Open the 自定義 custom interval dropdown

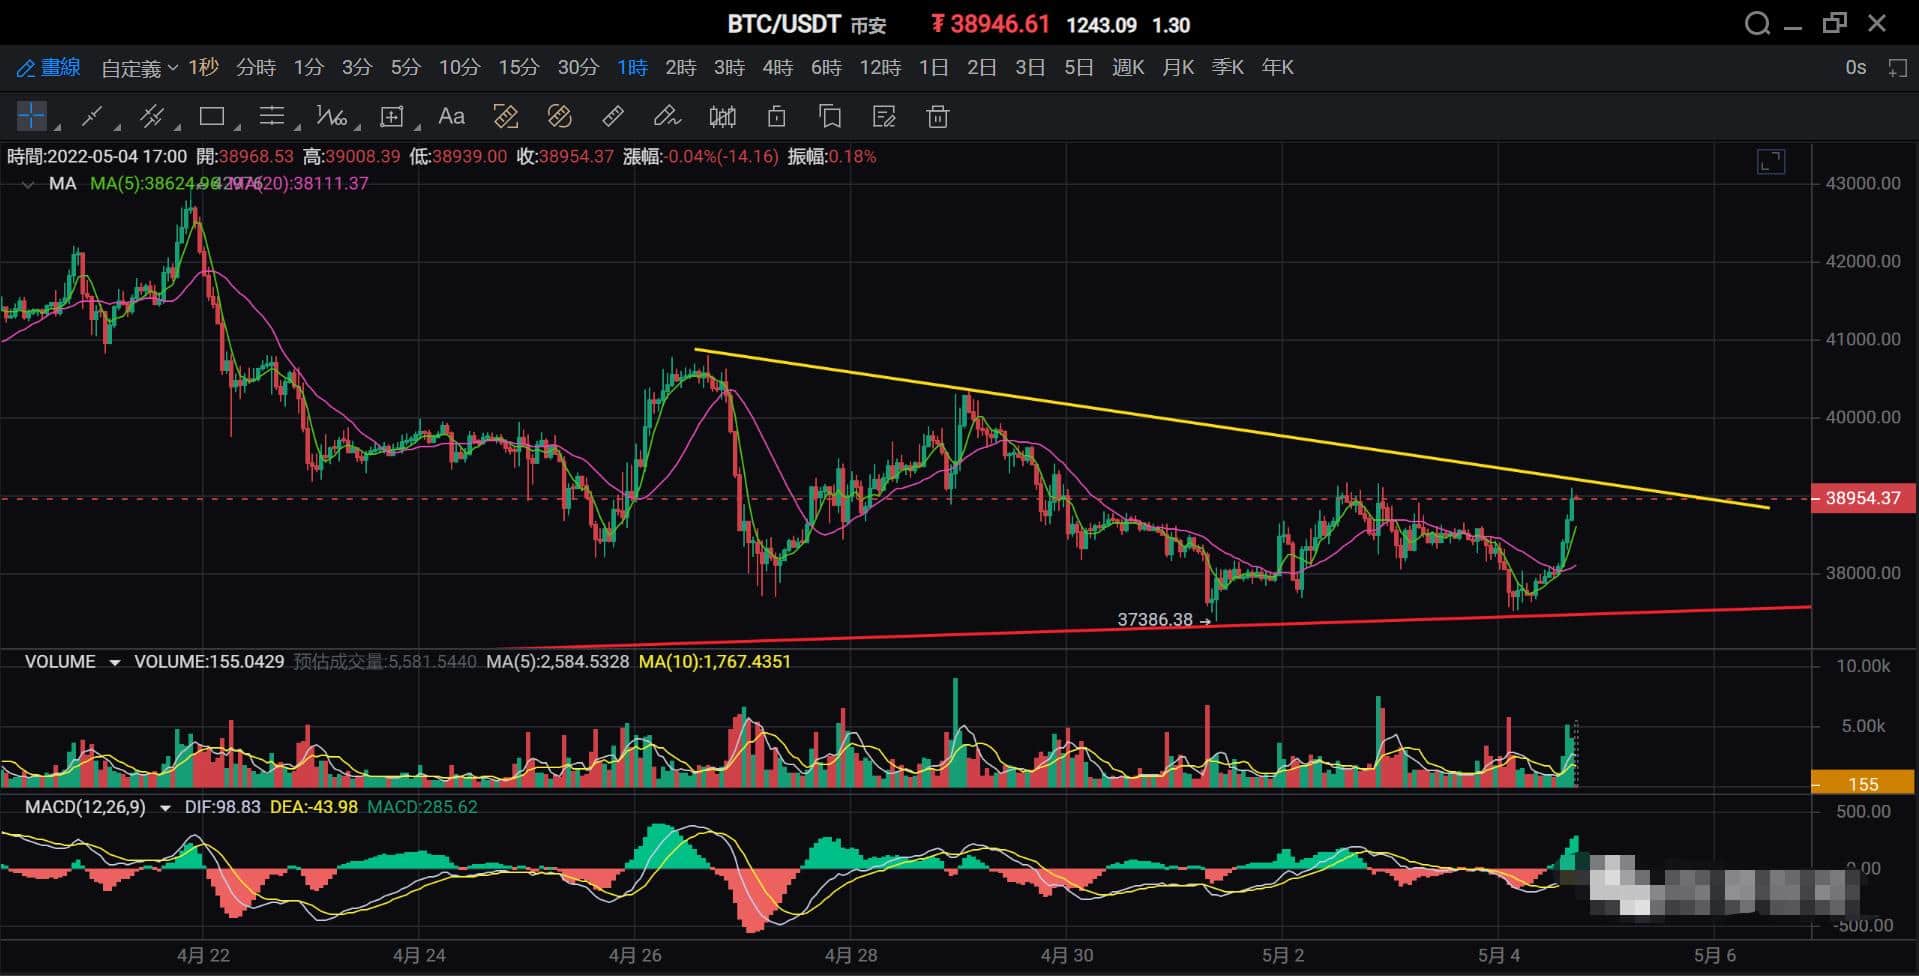[139, 68]
